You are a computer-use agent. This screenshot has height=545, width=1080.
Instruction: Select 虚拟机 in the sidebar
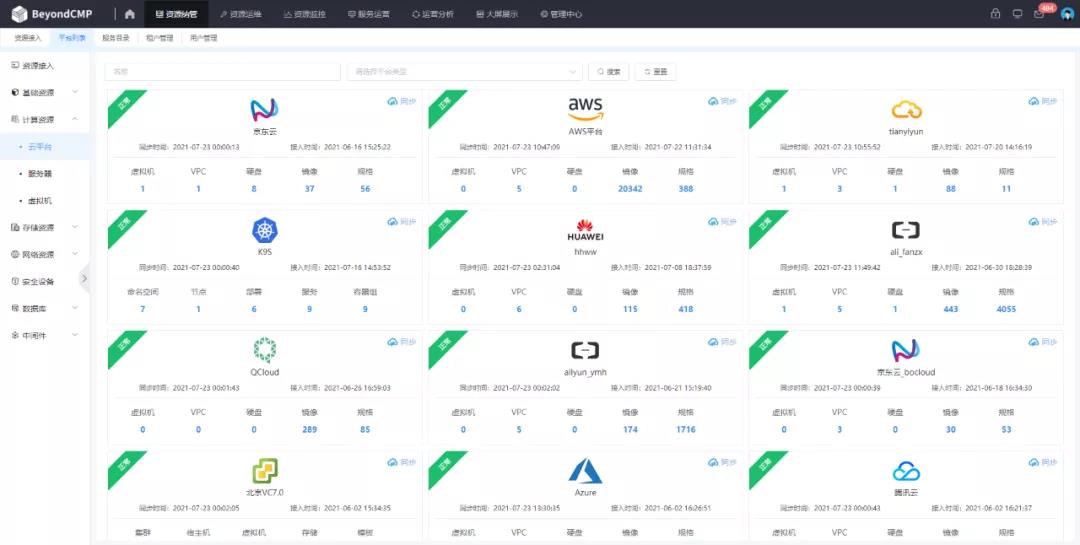pos(44,200)
